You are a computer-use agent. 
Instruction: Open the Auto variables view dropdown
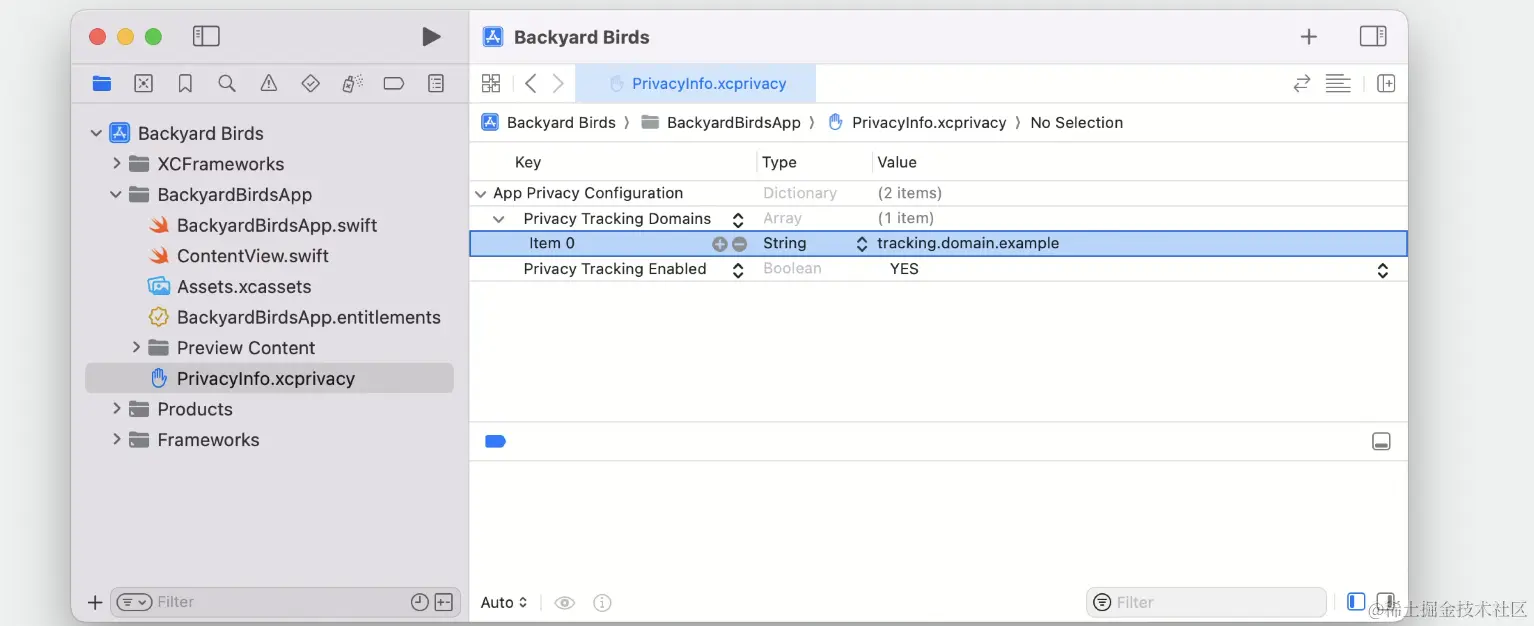click(504, 602)
